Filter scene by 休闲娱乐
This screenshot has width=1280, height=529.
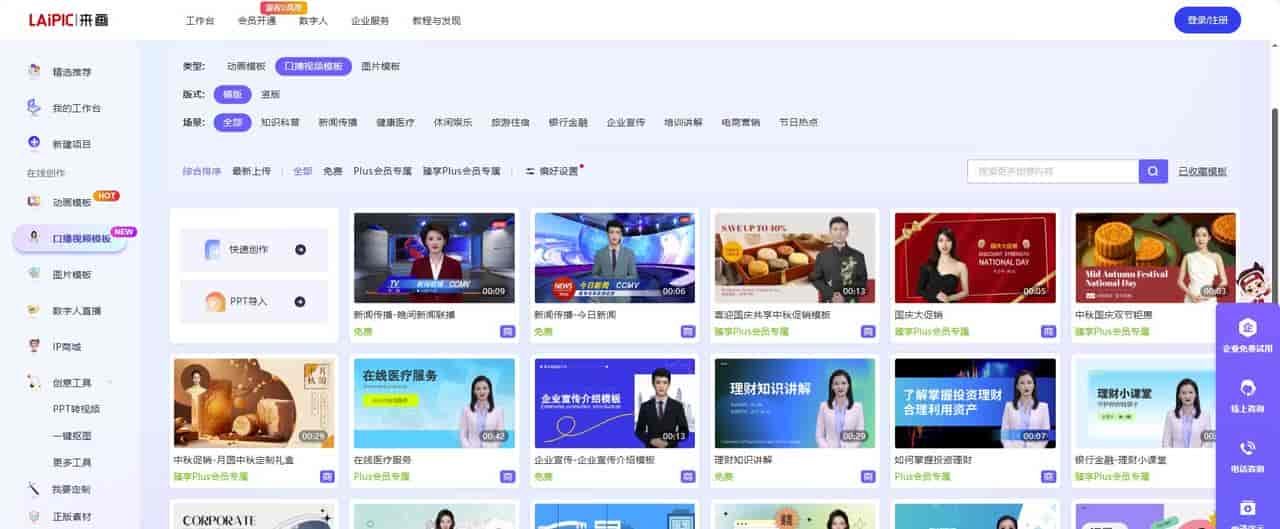[x=453, y=122]
